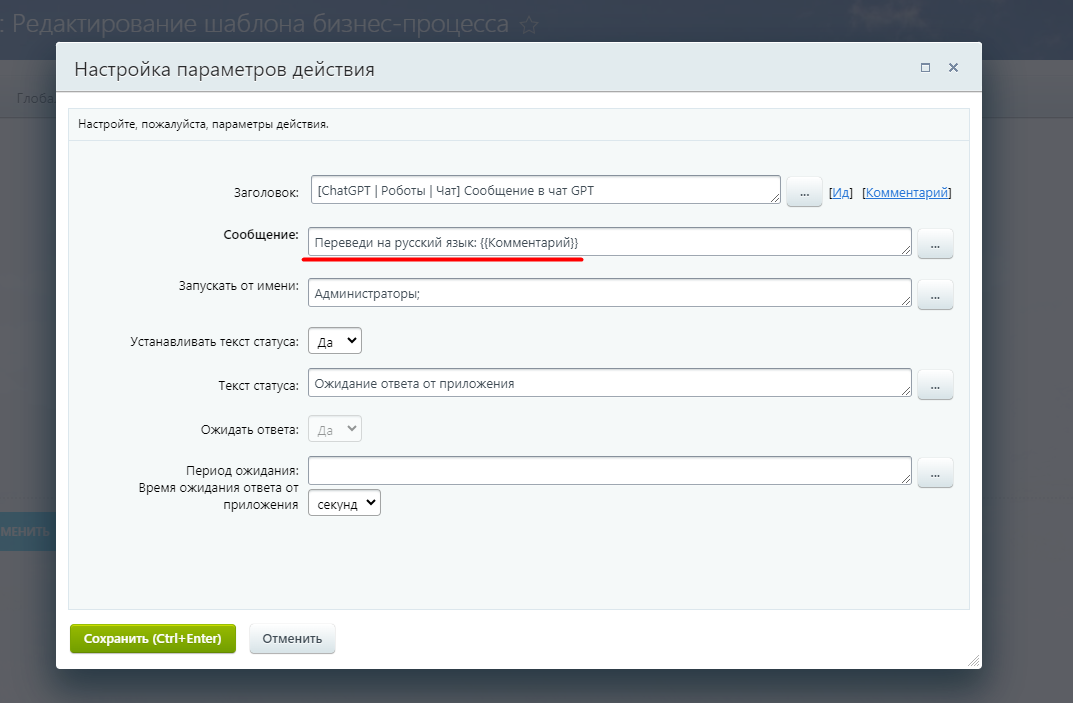1073x703 pixels.
Task: Open value picker for Заголовок field
Action: [804, 191]
